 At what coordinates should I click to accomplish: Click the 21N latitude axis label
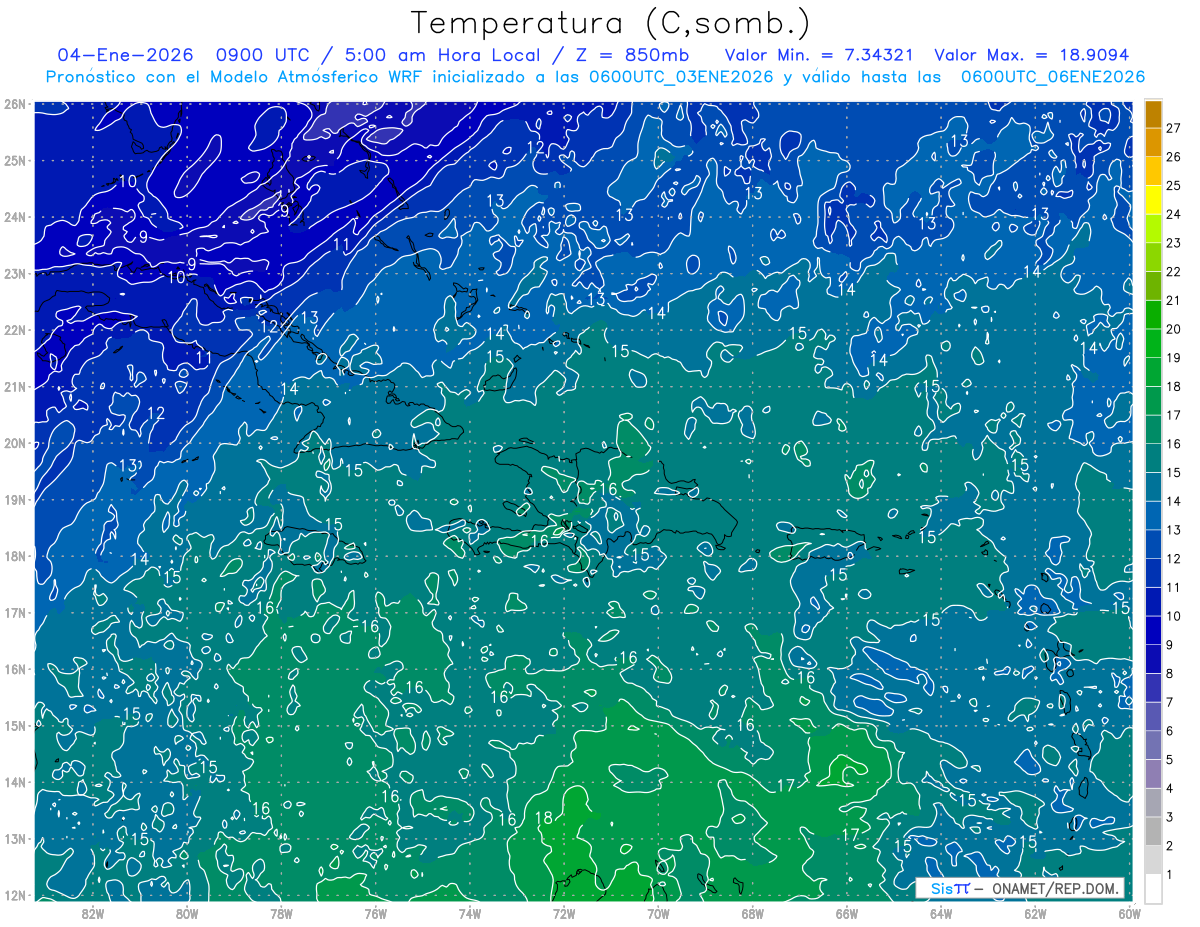tap(15, 386)
